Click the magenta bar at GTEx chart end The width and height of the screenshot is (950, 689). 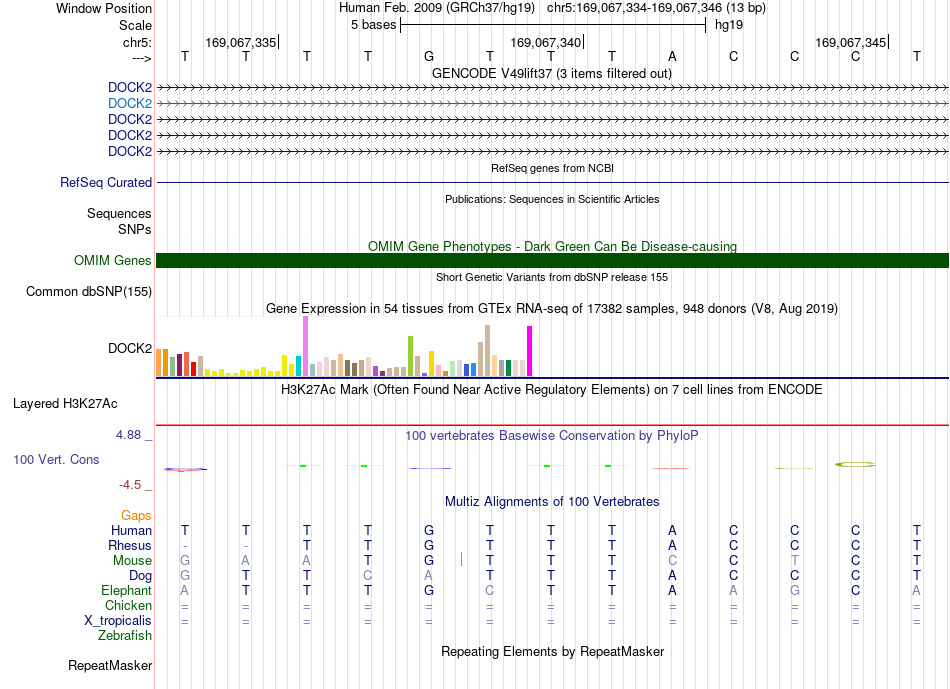pyautogui.click(x=530, y=351)
